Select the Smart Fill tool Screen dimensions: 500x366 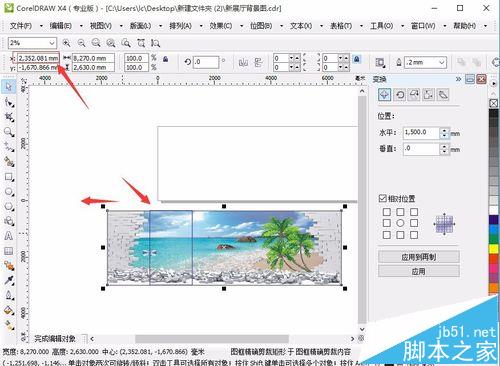[9, 162]
